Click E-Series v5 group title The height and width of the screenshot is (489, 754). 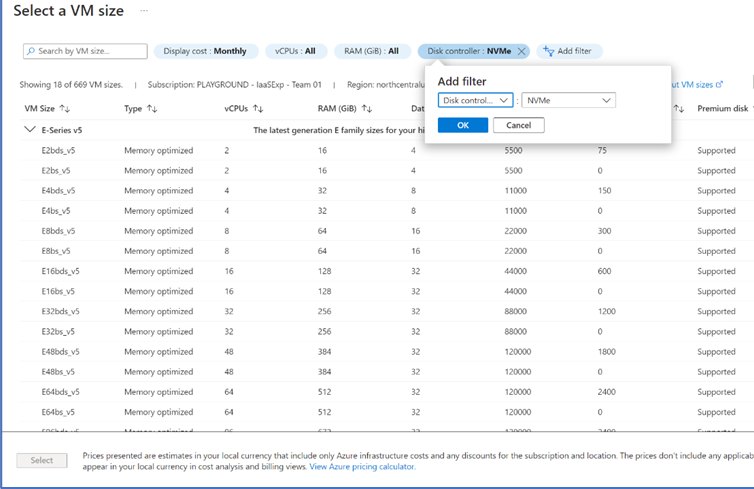click(62, 130)
